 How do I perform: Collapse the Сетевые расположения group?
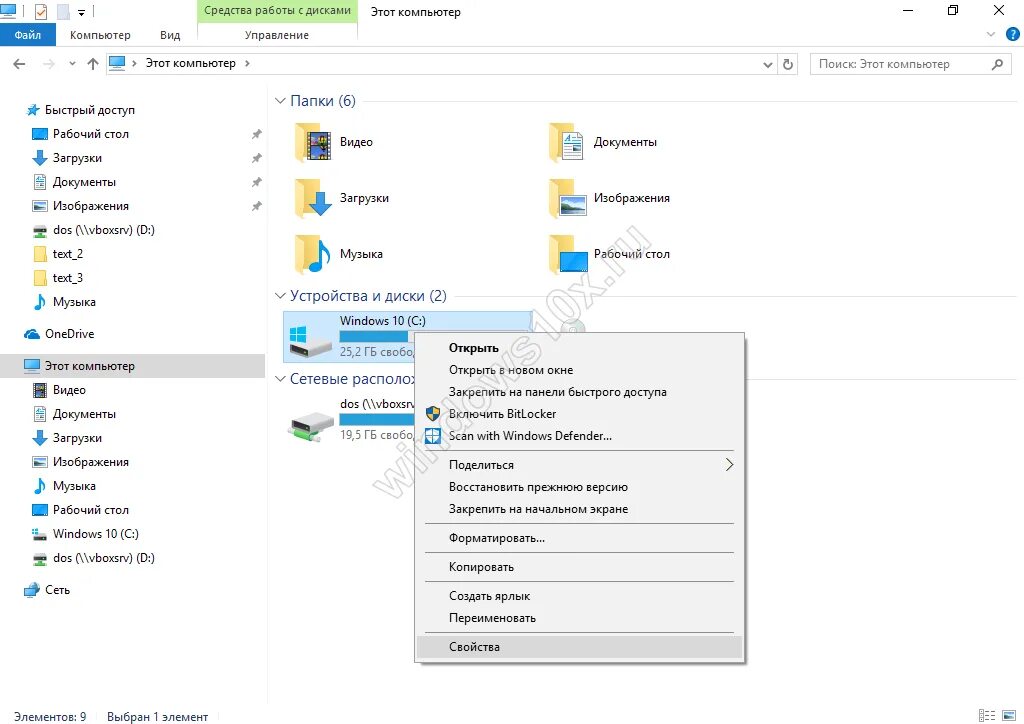coord(280,379)
